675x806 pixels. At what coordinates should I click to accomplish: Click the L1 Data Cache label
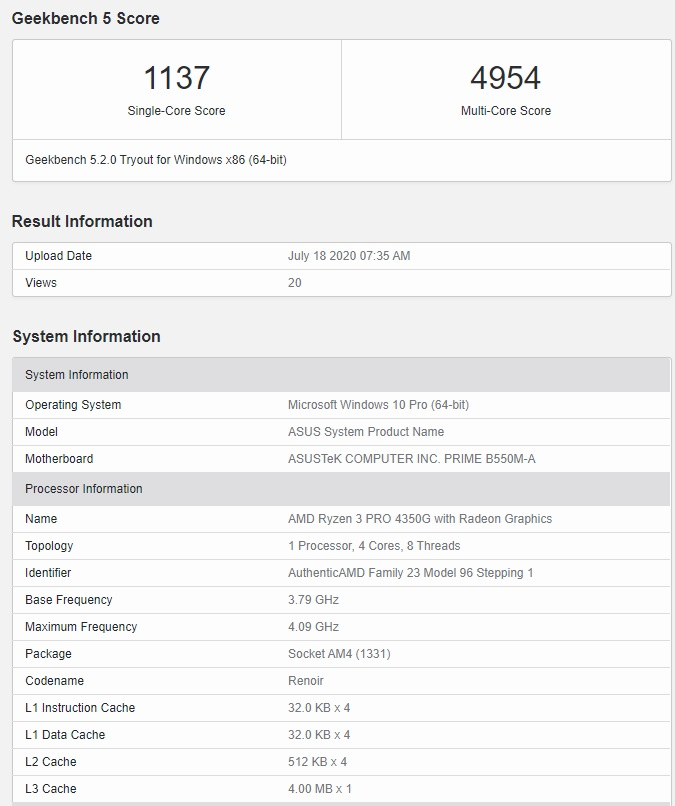[65, 735]
